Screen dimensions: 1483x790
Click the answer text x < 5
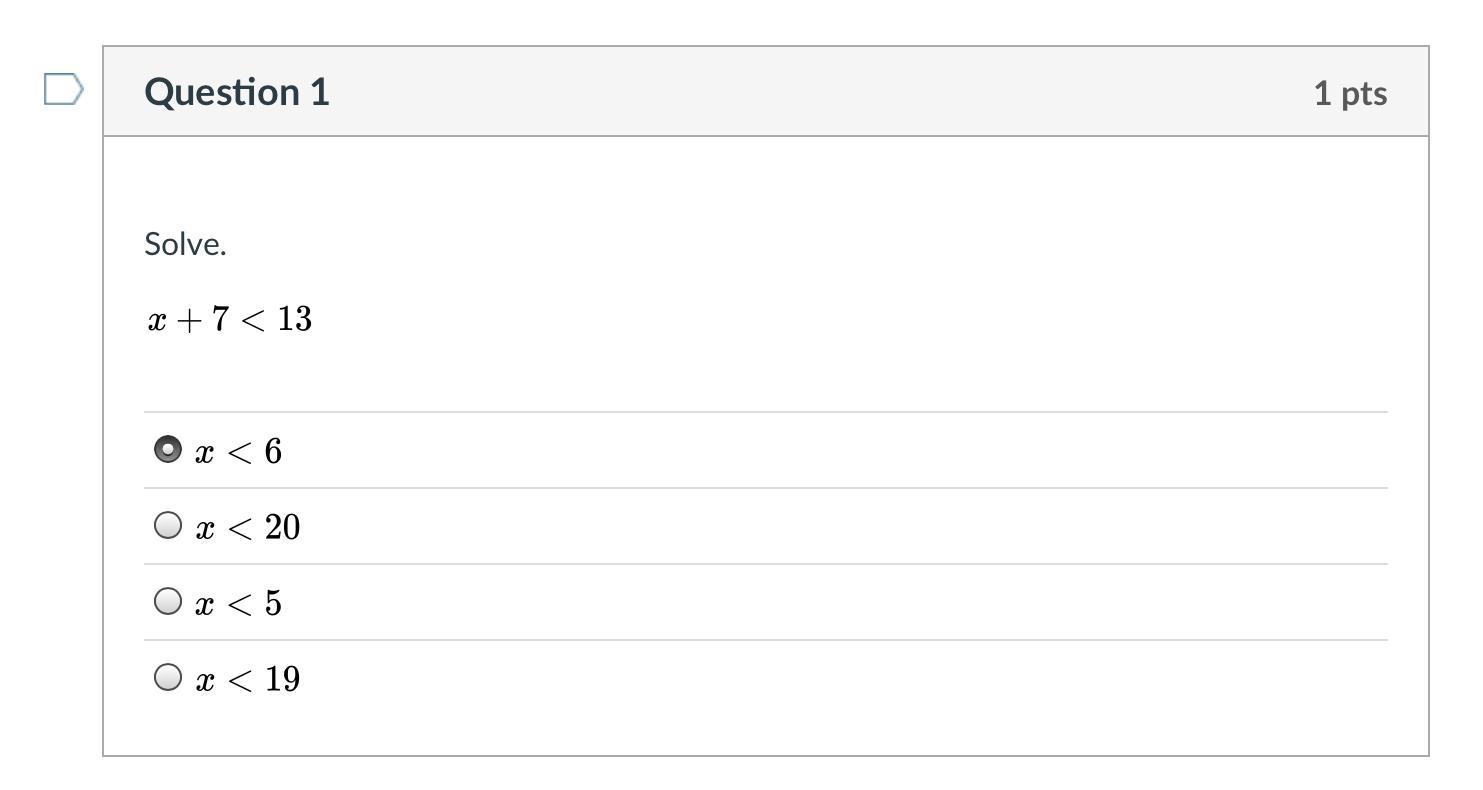(x=239, y=604)
